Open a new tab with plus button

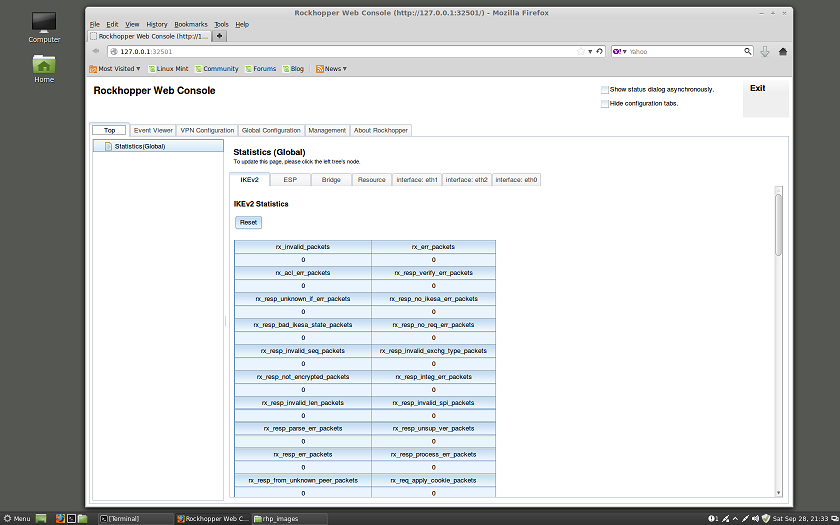(x=219, y=36)
